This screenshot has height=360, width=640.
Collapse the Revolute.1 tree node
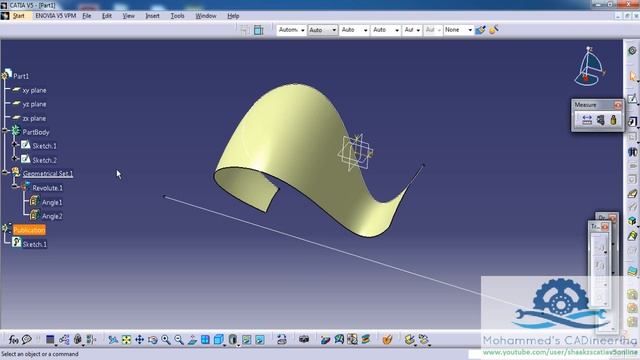(15, 187)
